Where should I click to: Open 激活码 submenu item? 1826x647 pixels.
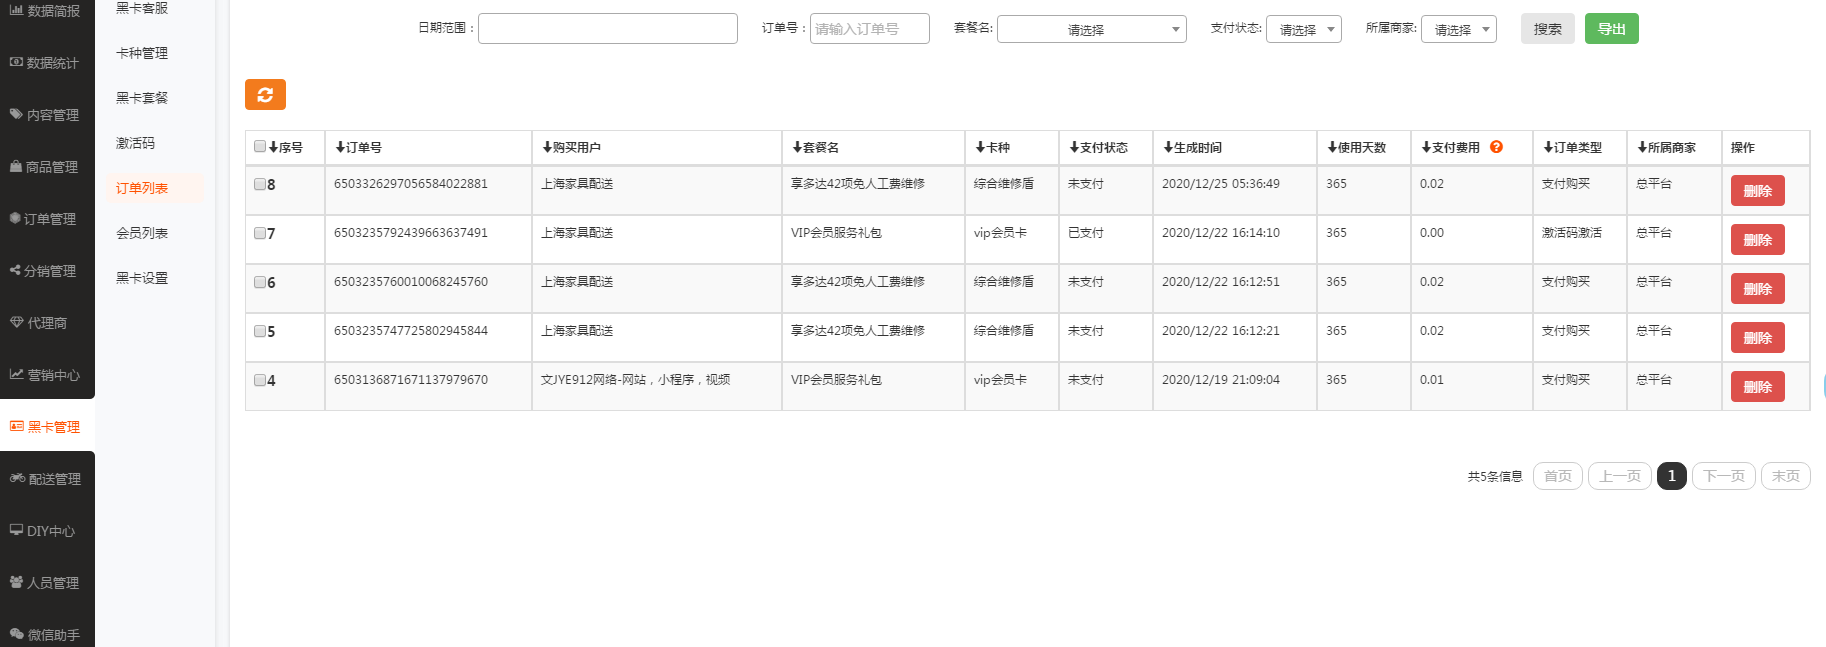point(136,143)
